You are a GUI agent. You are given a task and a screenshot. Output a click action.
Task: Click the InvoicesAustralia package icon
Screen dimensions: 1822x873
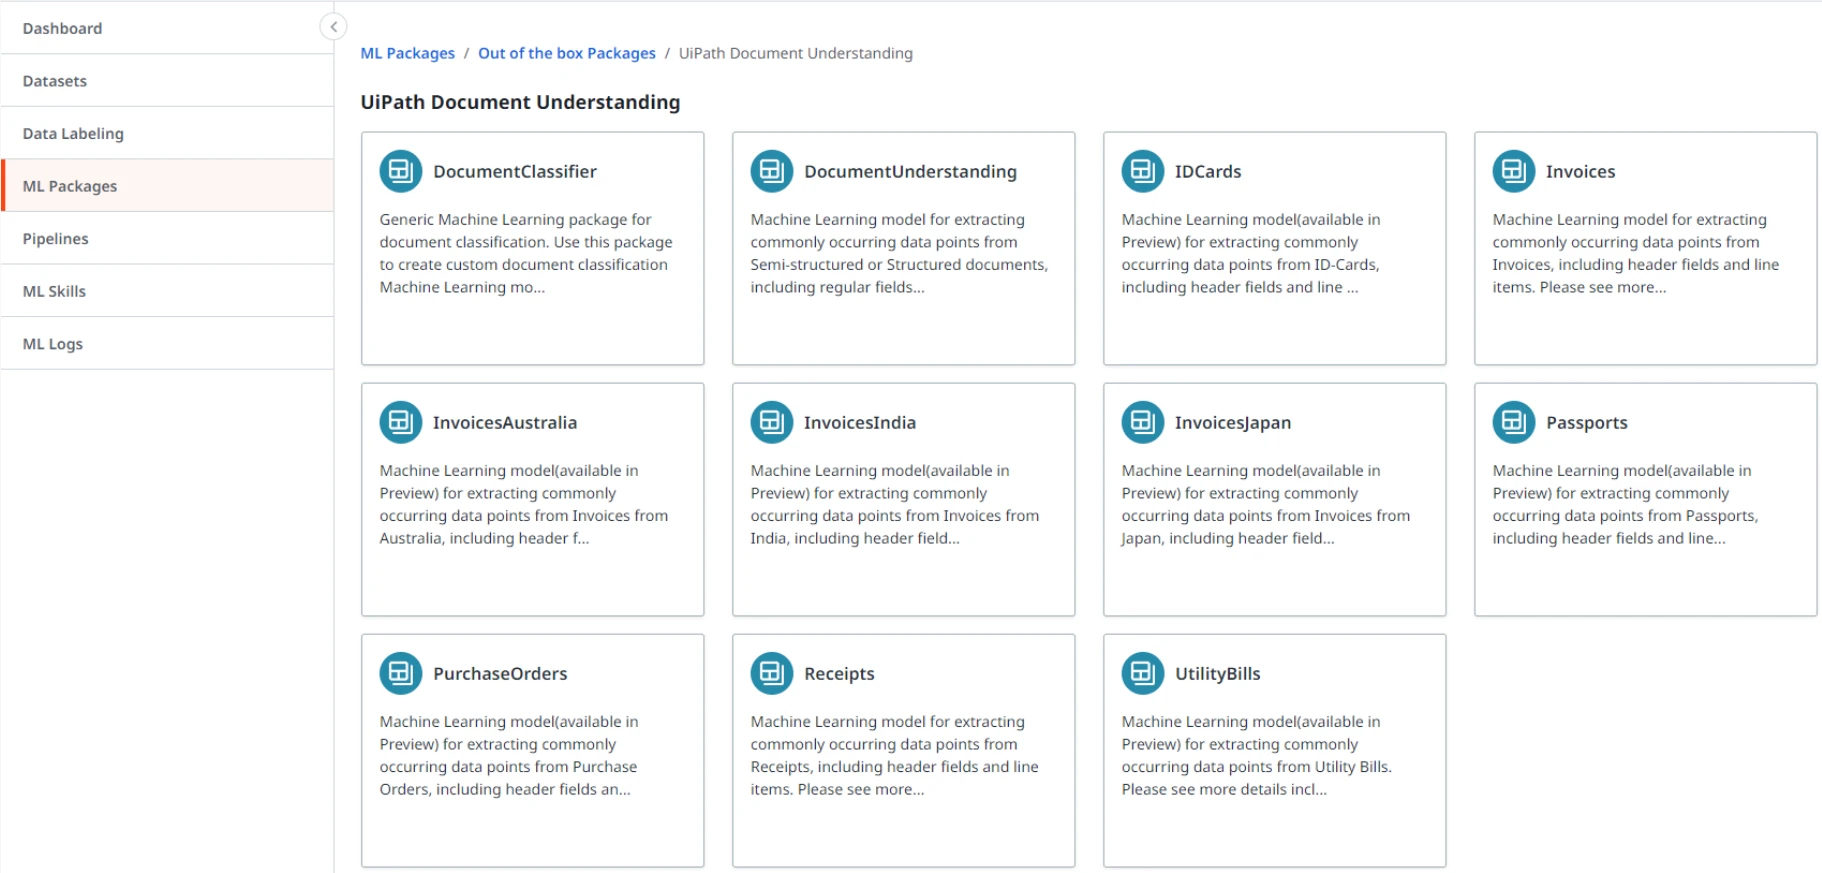[x=401, y=422]
